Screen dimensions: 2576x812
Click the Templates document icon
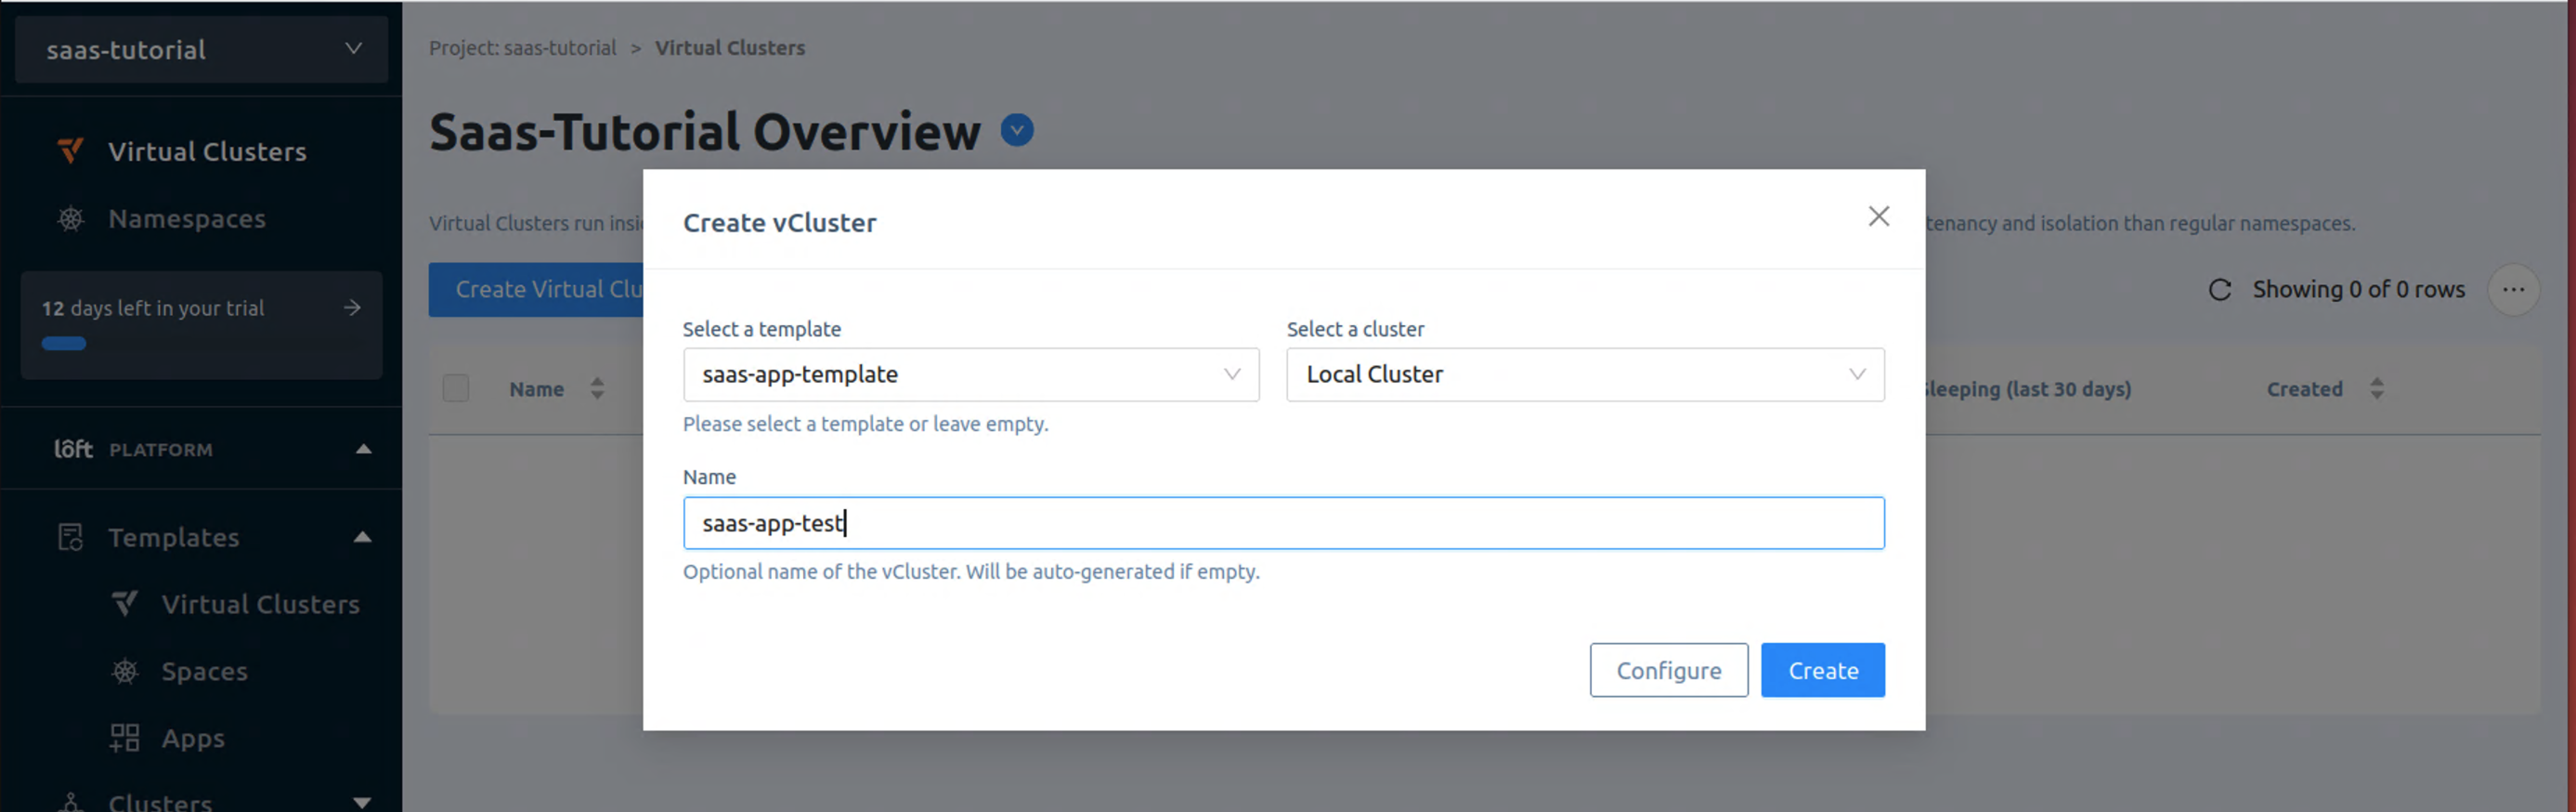[x=70, y=537]
